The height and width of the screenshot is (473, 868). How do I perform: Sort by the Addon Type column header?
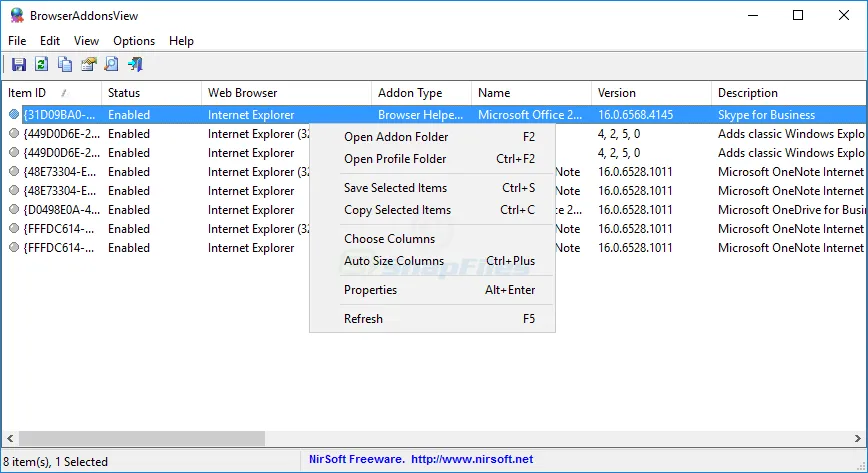(421, 93)
